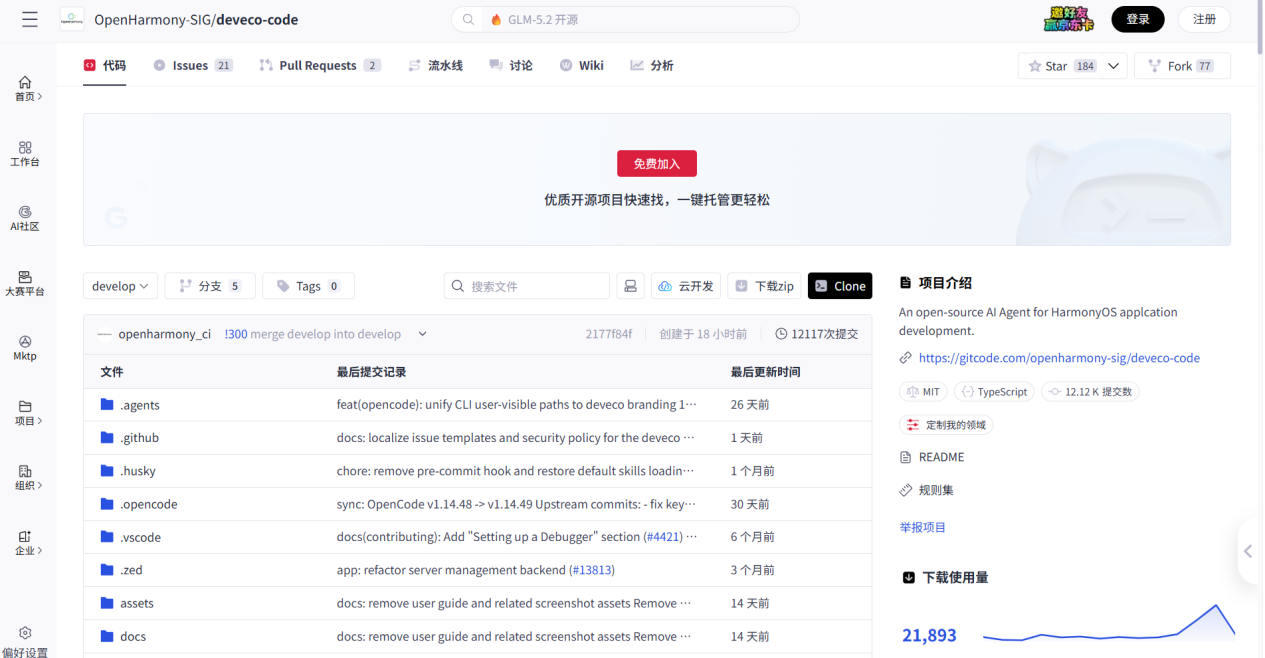This screenshot has height=658, width=1265.
Task: Open 企业 sidebar icon
Action: pos(25,536)
